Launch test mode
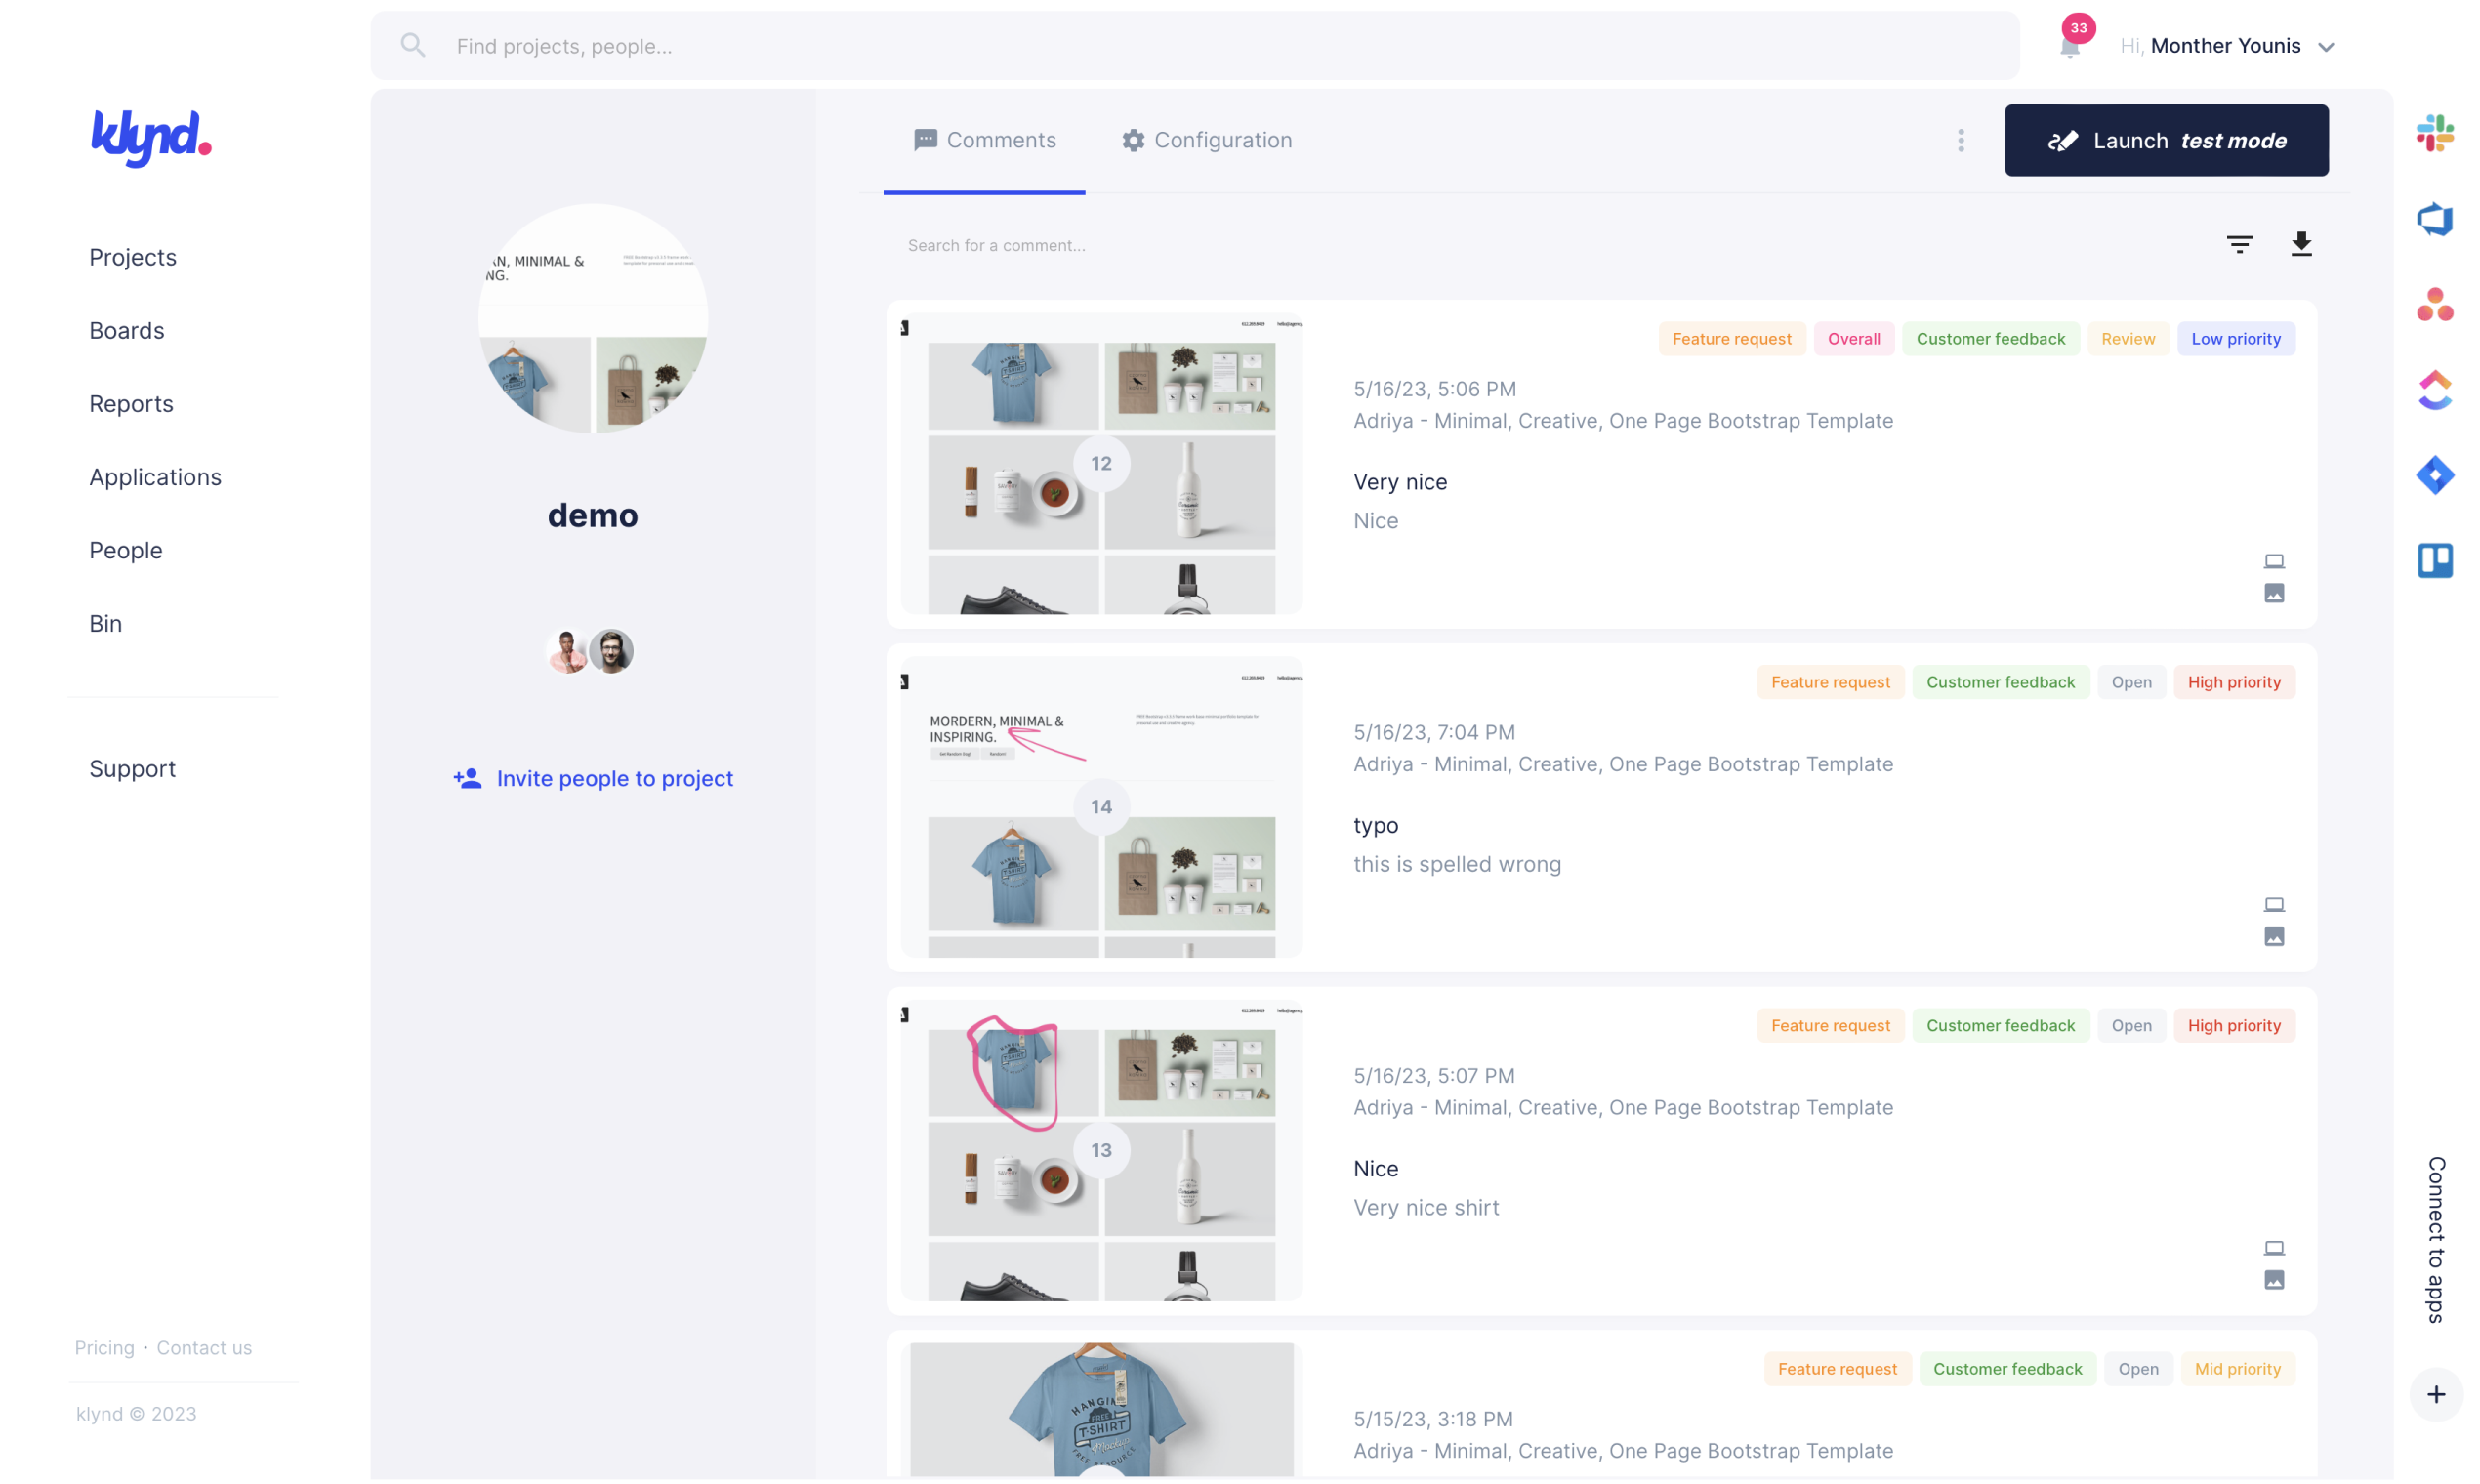The image size is (2480, 1484). [x=2166, y=140]
